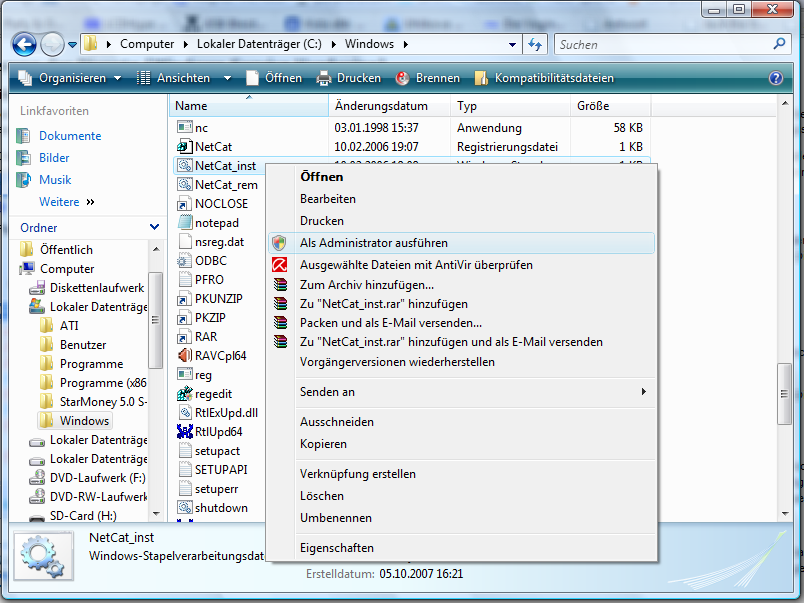Open the Ansichten dropdown arrow
The width and height of the screenshot is (804, 603).
[227, 78]
